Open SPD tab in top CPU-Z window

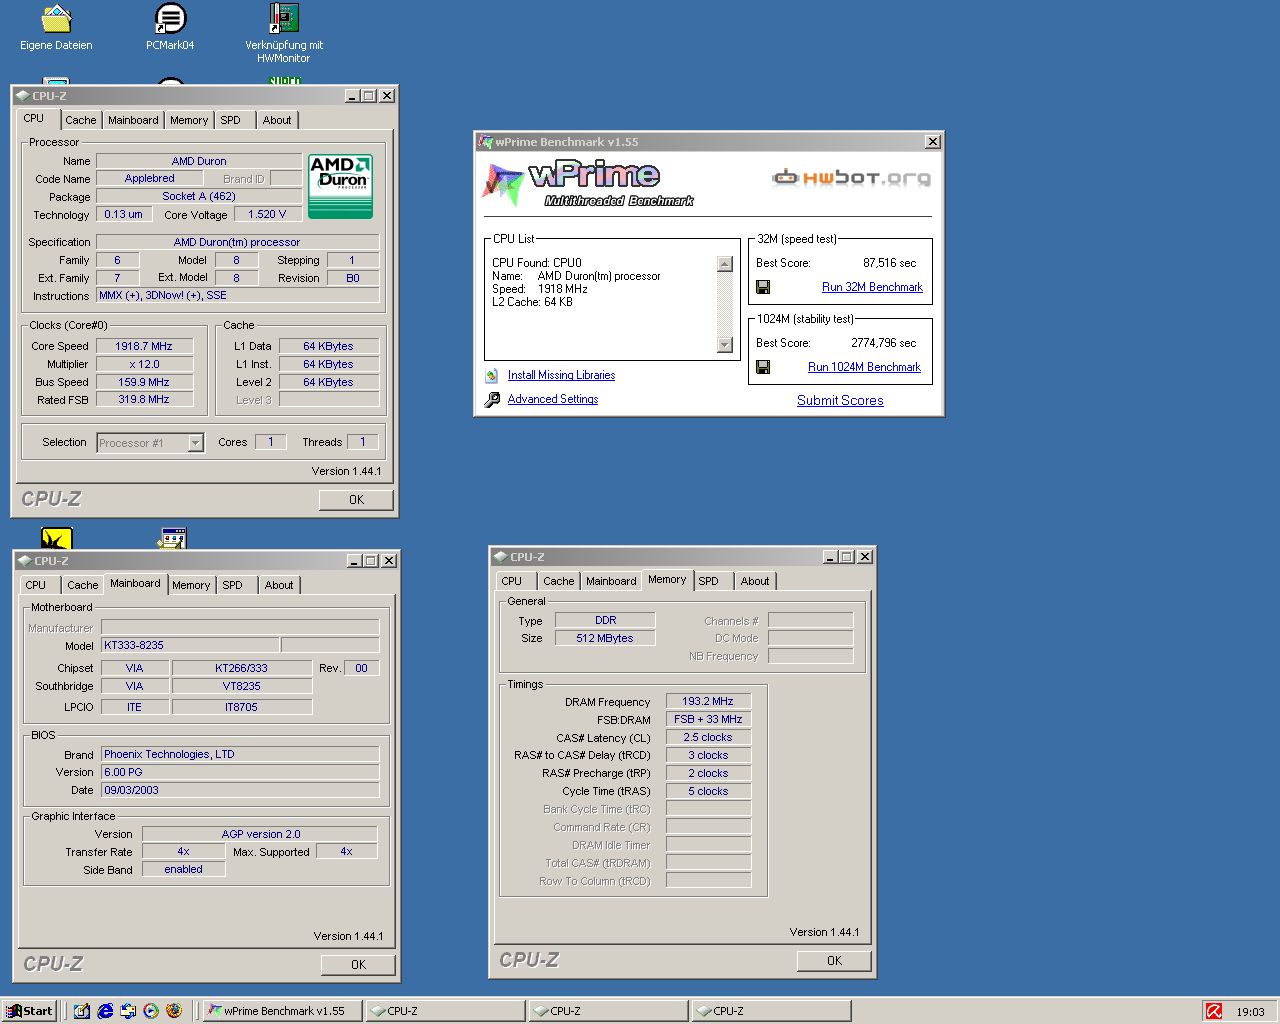coord(231,120)
